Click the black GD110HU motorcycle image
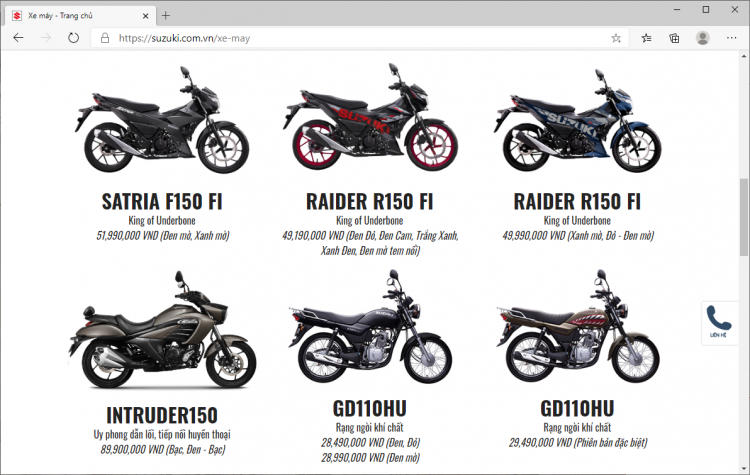 [370, 326]
